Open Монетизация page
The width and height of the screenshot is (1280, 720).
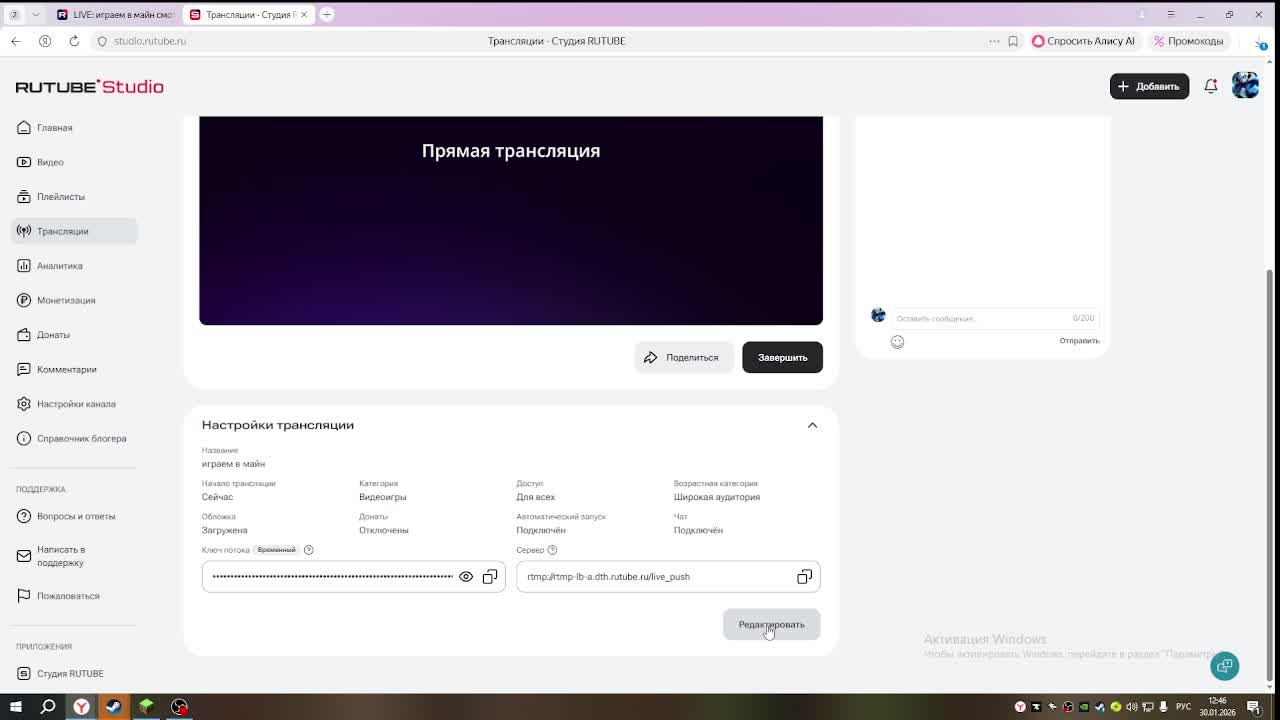point(66,300)
